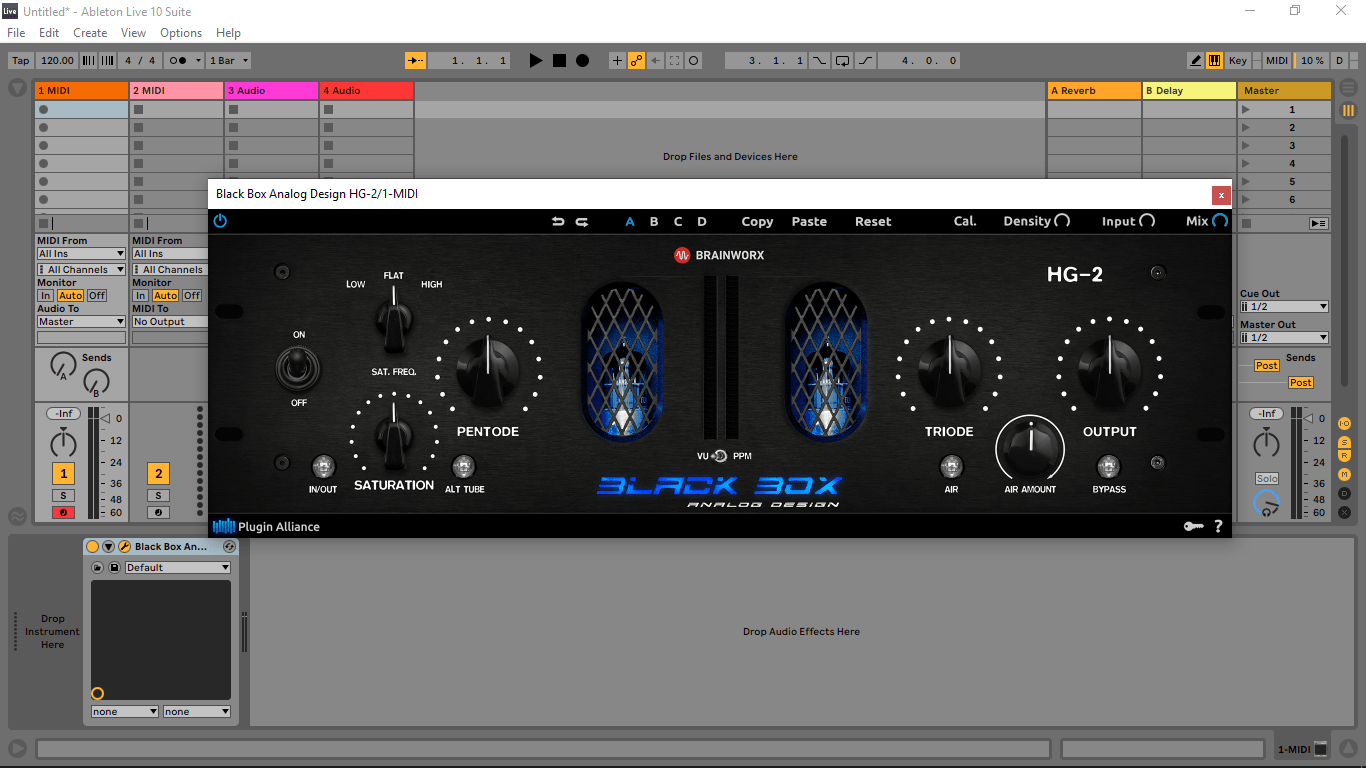Switch the VU/PPM meter toggle
Screen dimensions: 1366x768
tap(720, 456)
